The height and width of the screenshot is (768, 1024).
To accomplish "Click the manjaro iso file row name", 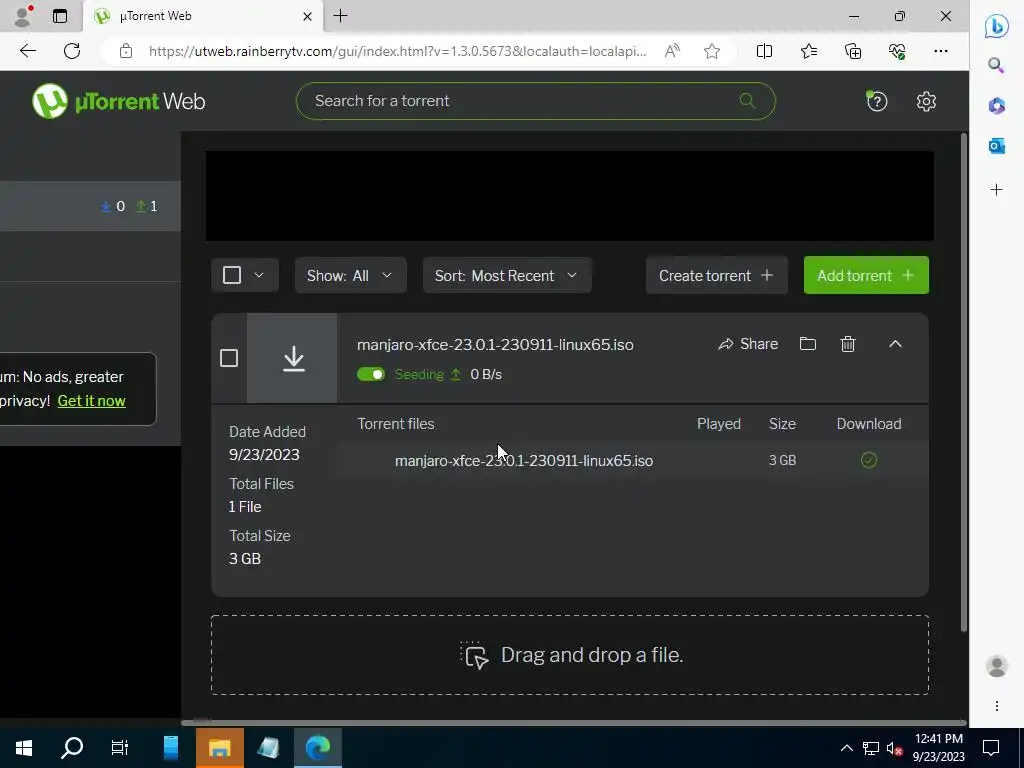I will coord(524,460).
